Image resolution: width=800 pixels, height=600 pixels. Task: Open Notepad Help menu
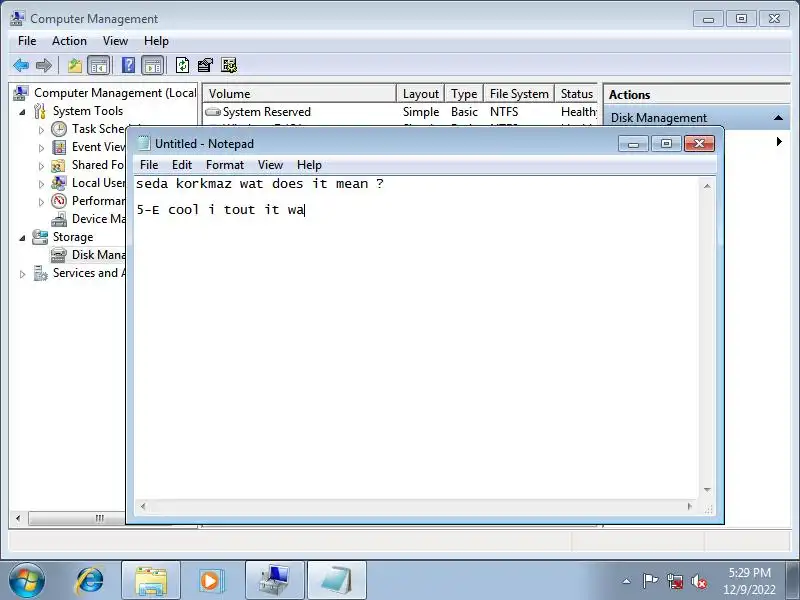[309, 165]
